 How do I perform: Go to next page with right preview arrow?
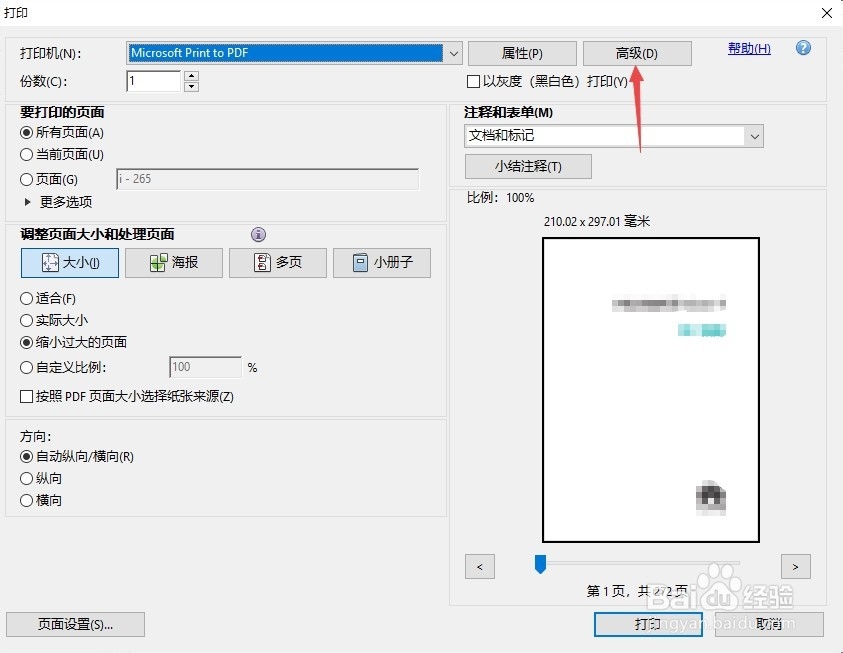pos(796,566)
